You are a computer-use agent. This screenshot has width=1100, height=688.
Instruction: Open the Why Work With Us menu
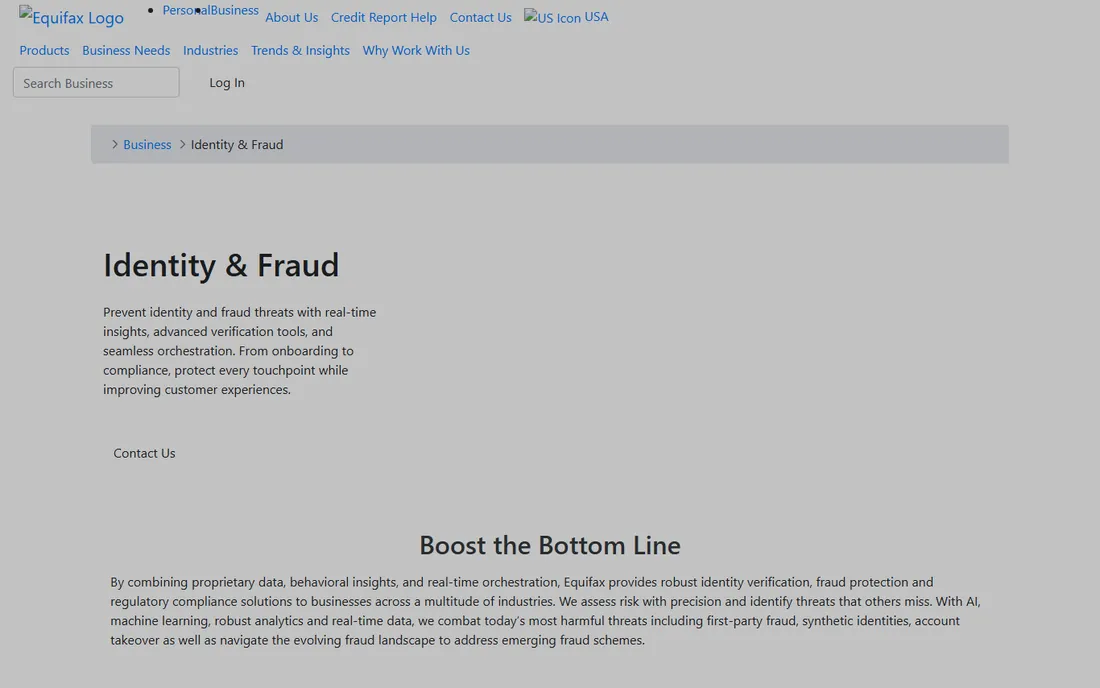pos(416,50)
